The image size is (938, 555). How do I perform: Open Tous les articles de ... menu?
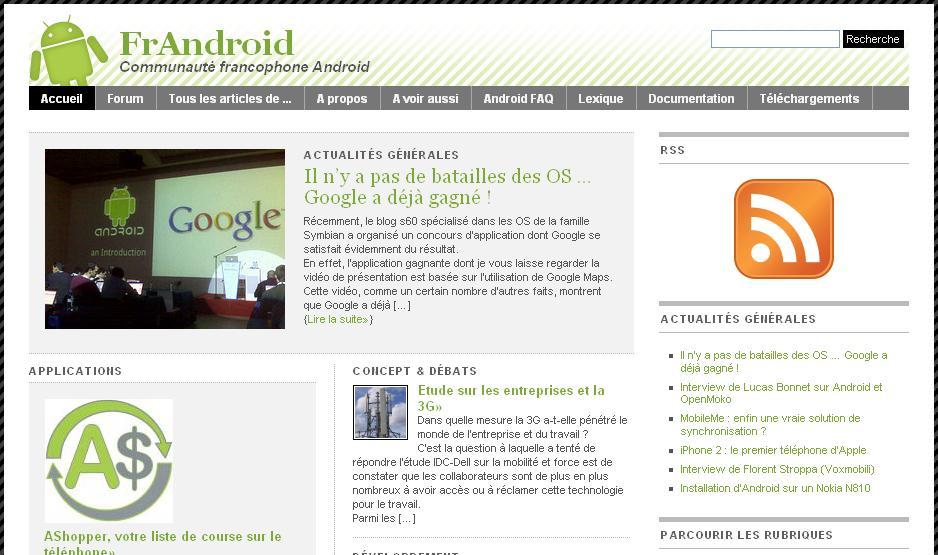[230, 99]
